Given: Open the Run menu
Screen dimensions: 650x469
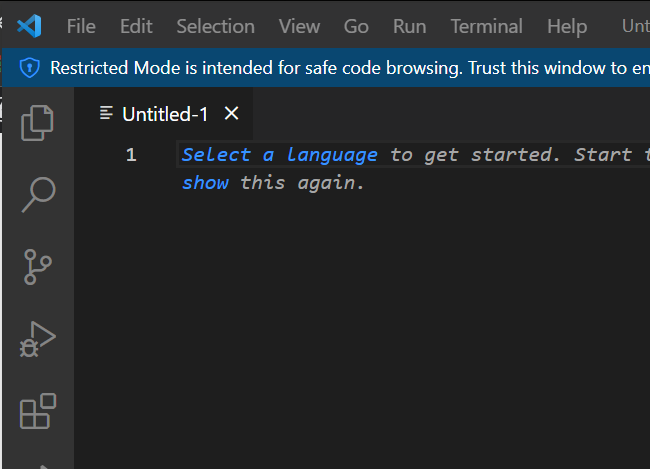Looking at the screenshot, I should [410, 27].
